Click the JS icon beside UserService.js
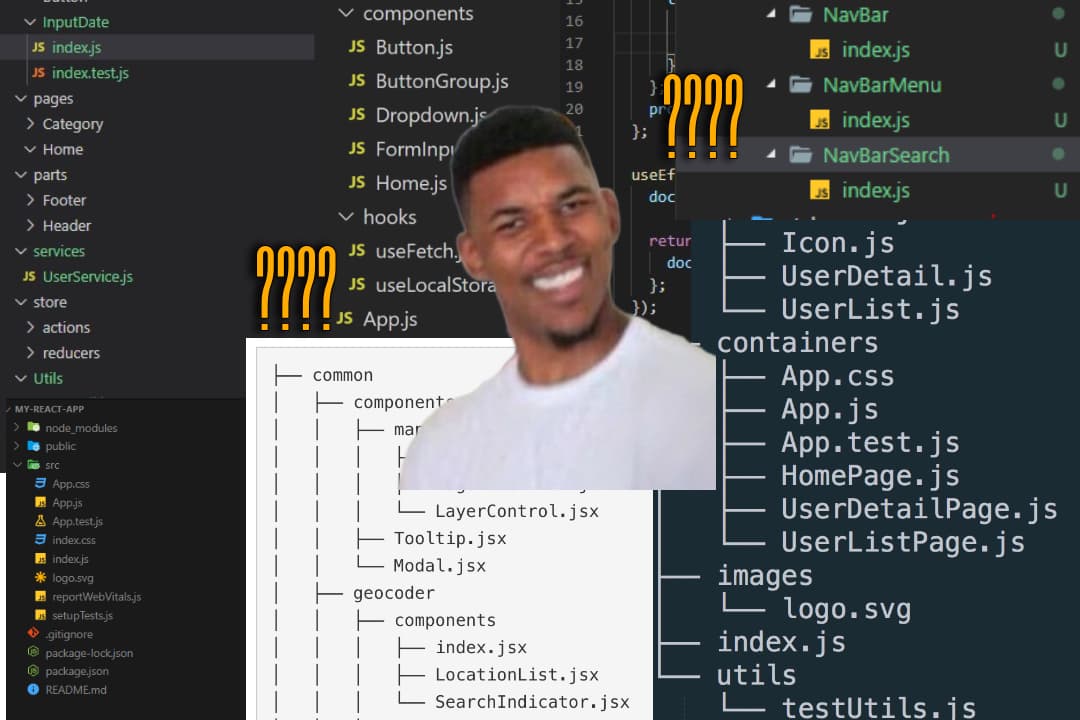The image size is (1080, 720). tap(30, 277)
